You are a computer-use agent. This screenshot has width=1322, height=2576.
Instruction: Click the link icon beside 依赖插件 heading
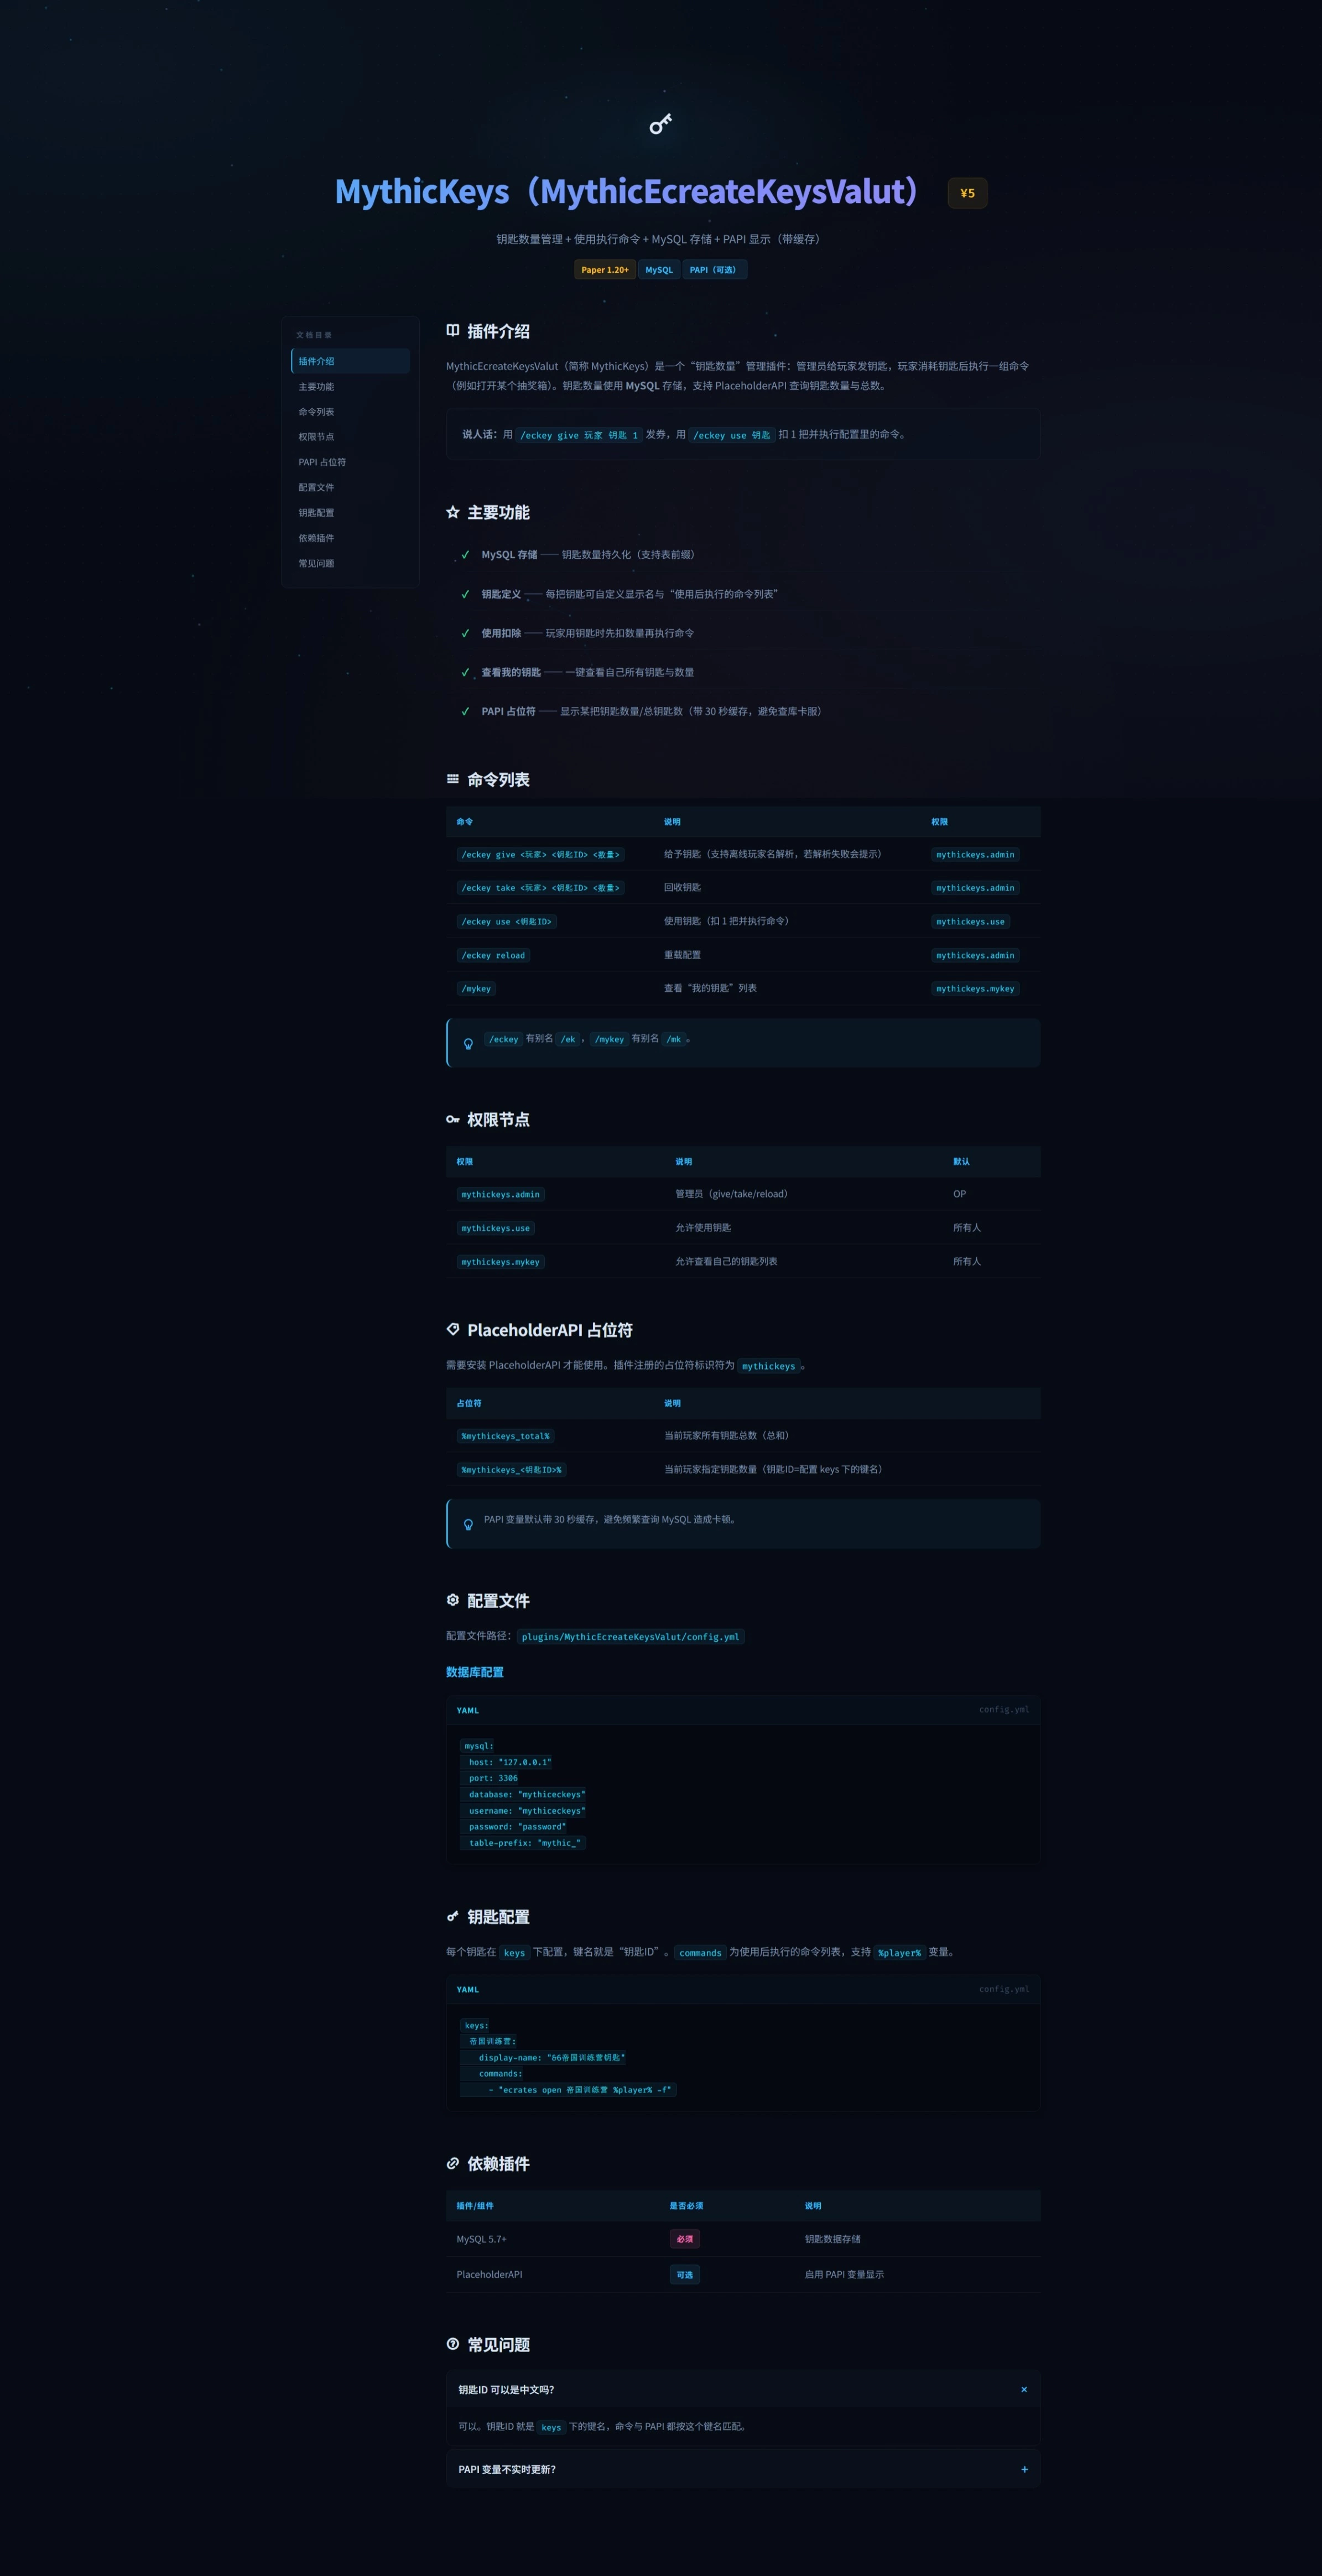453,2163
